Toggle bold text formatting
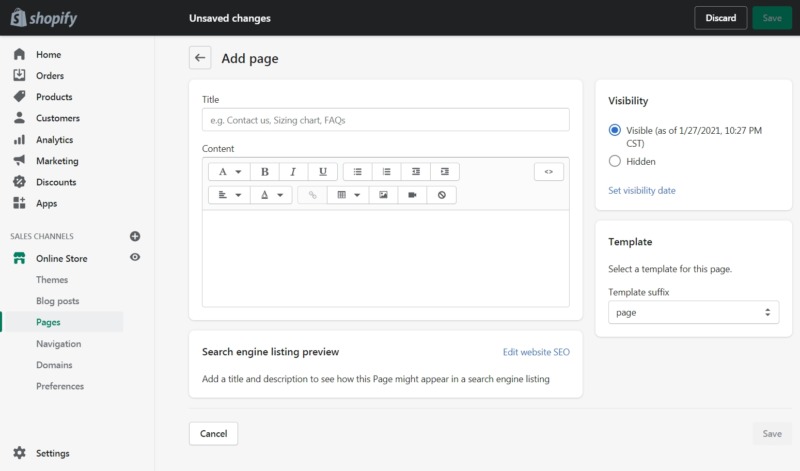The width and height of the screenshot is (800, 471). pos(265,172)
